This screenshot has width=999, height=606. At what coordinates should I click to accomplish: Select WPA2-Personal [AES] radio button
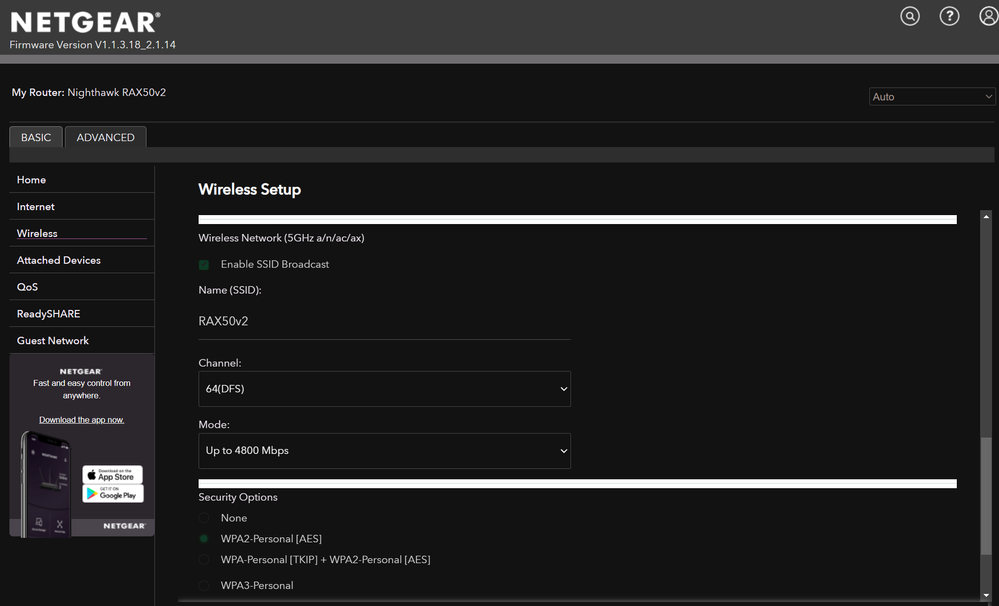point(204,539)
